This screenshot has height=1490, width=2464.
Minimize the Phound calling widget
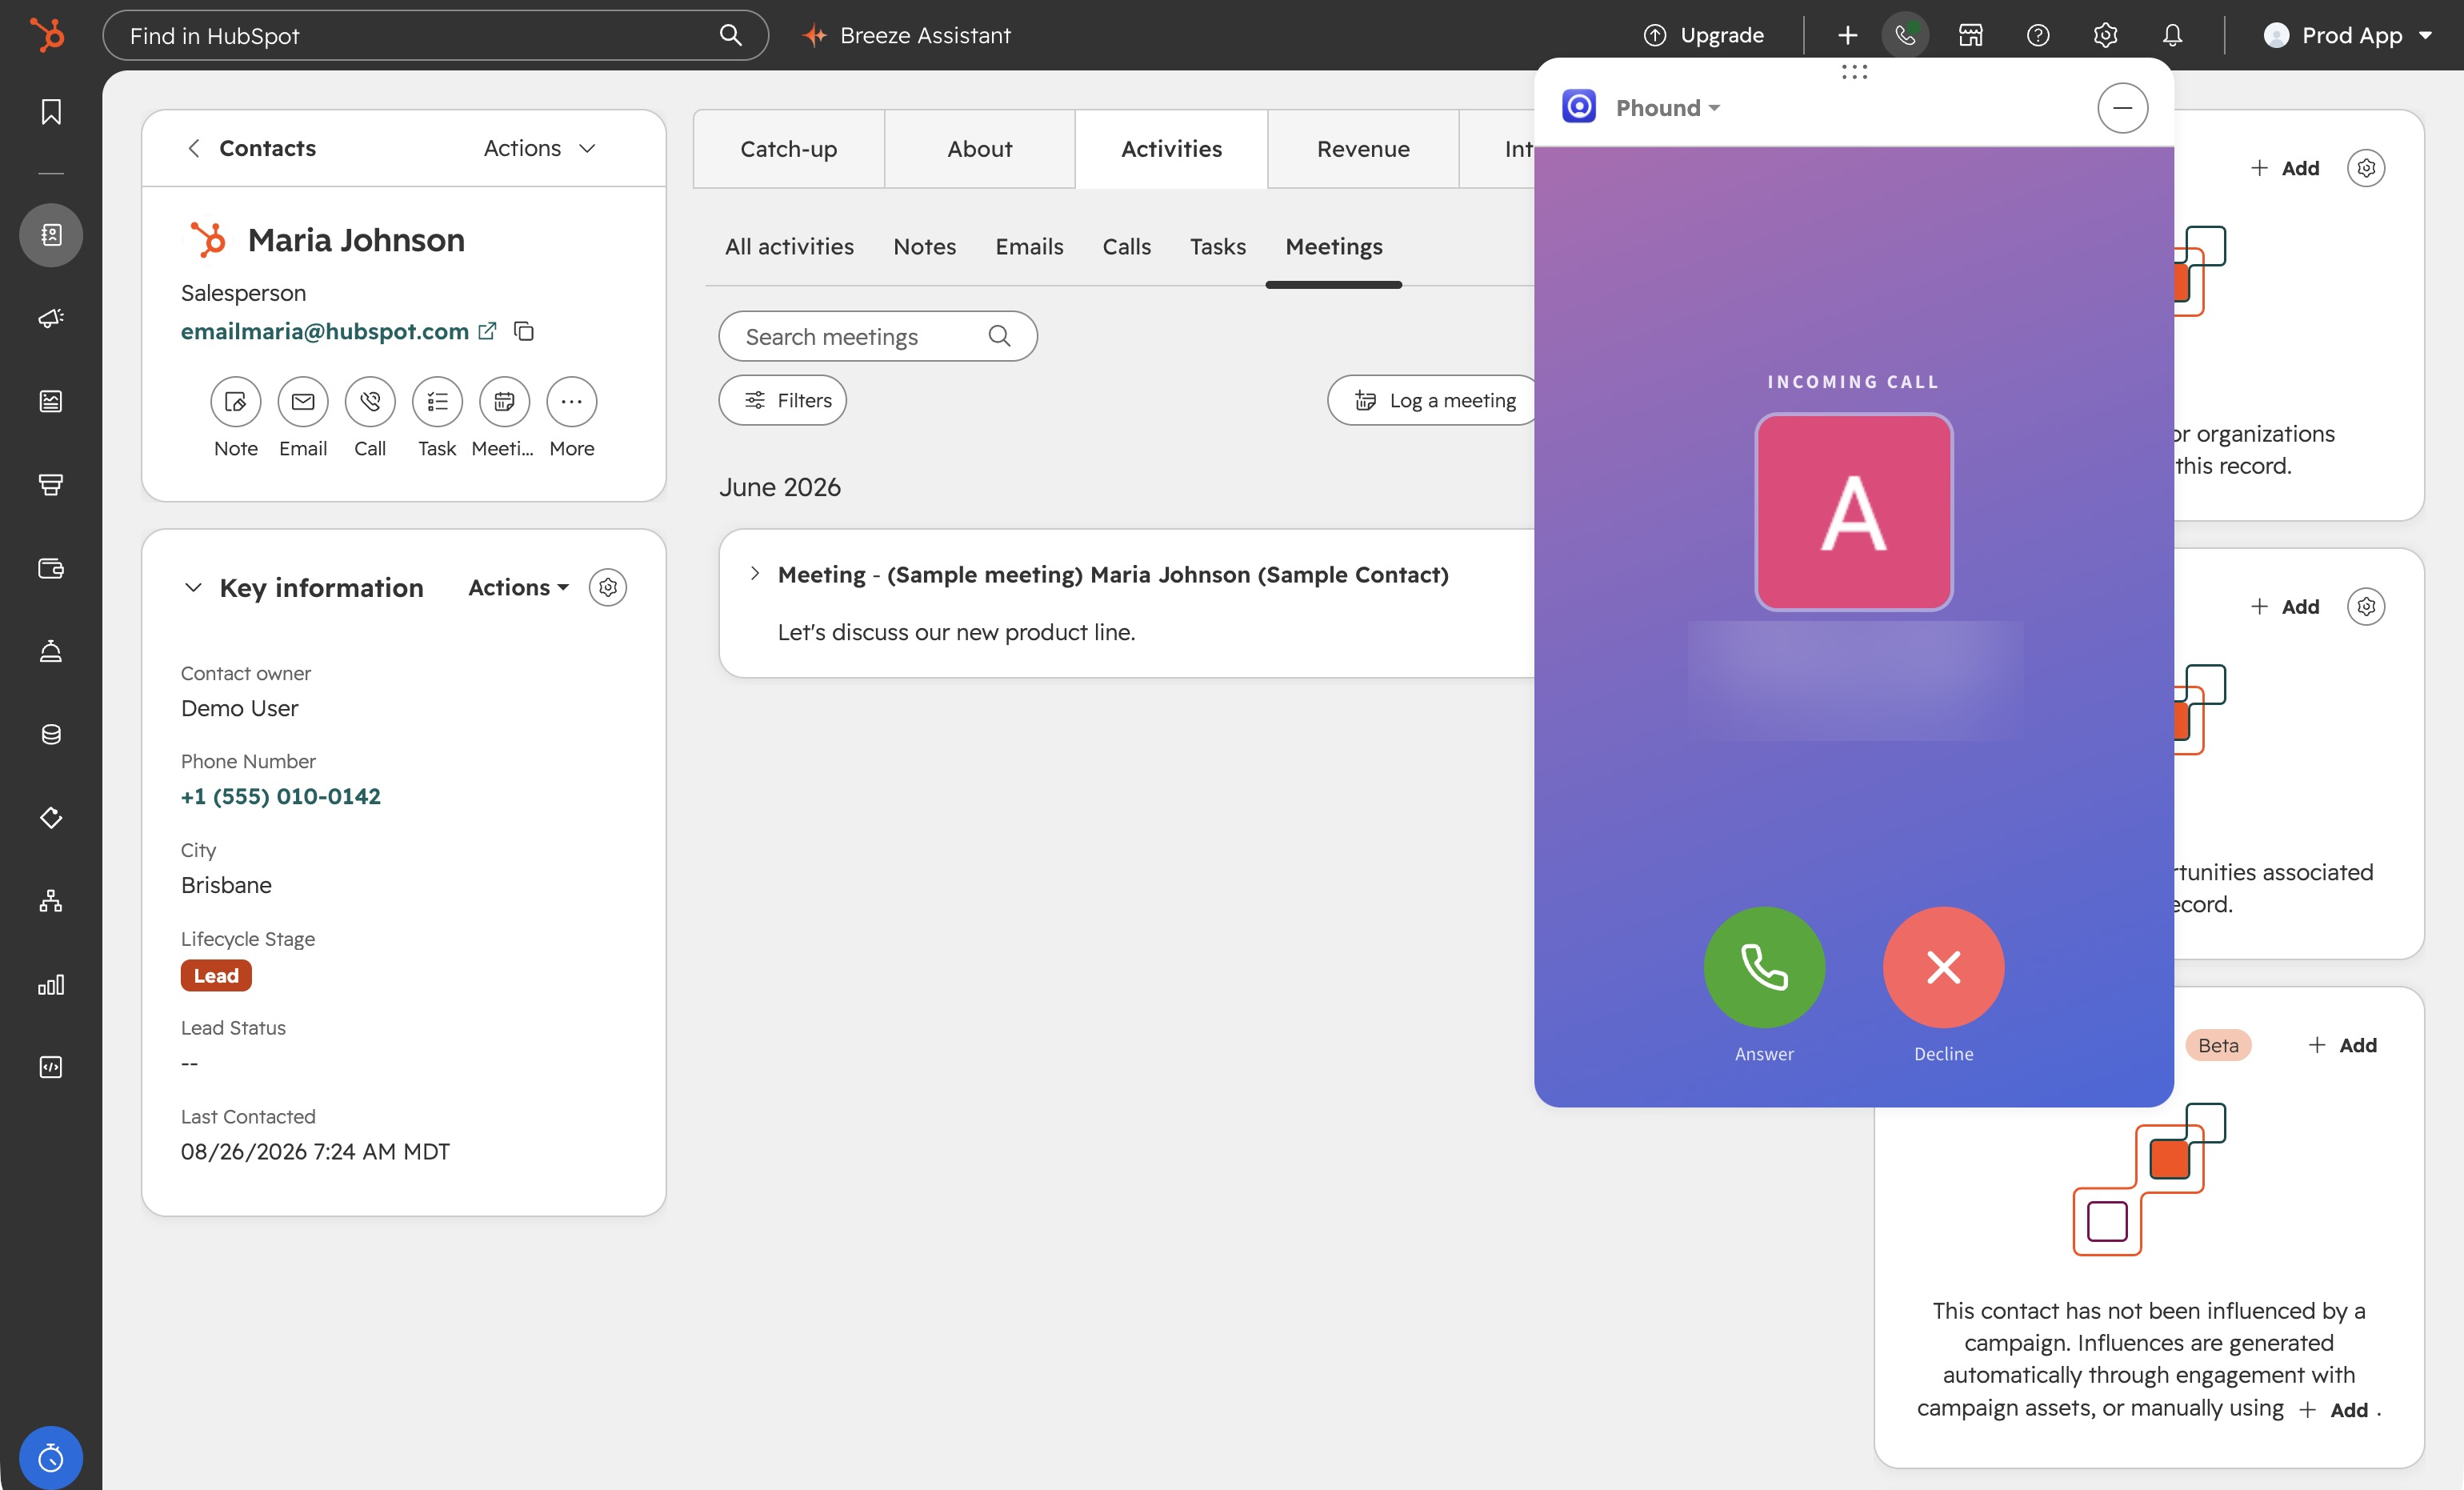coord(2122,108)
